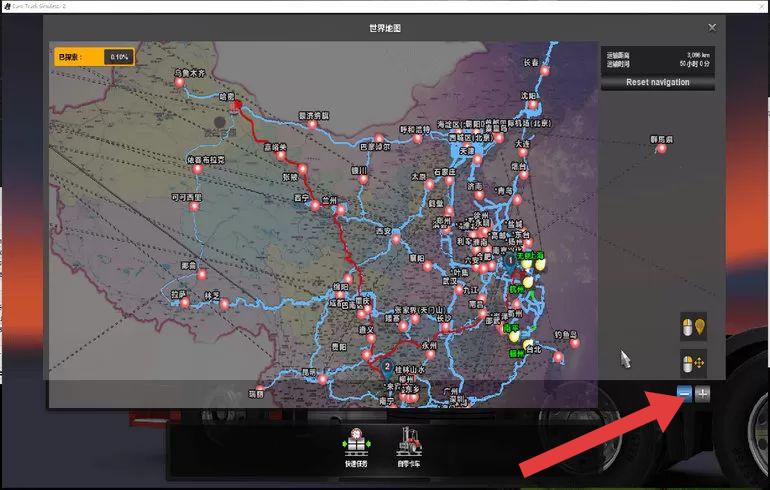The height and width of the screenshot is (490, 770).
Task: Select the 林芝 city marker
Action: pyautogui.click(x=224, y=304)
